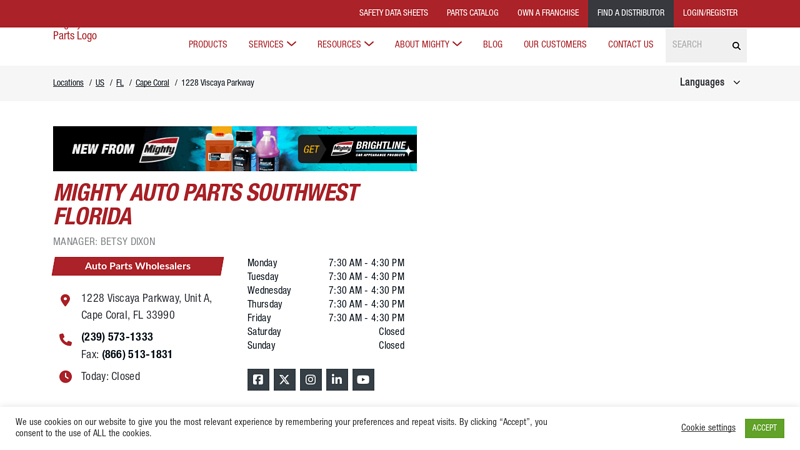Open Our Customers page
This screenshot has height=450, width=800.
pyautogui.click(x=555, y=44)
